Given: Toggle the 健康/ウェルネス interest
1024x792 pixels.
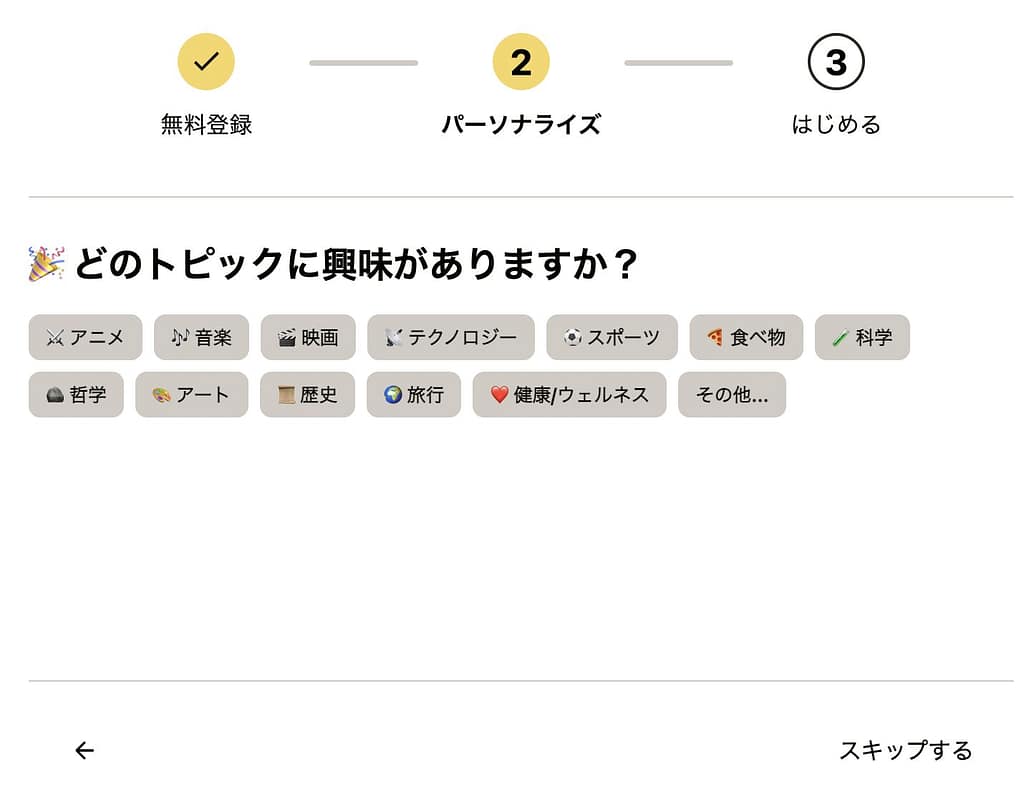Looking at the screenshot, I should 568,394.
